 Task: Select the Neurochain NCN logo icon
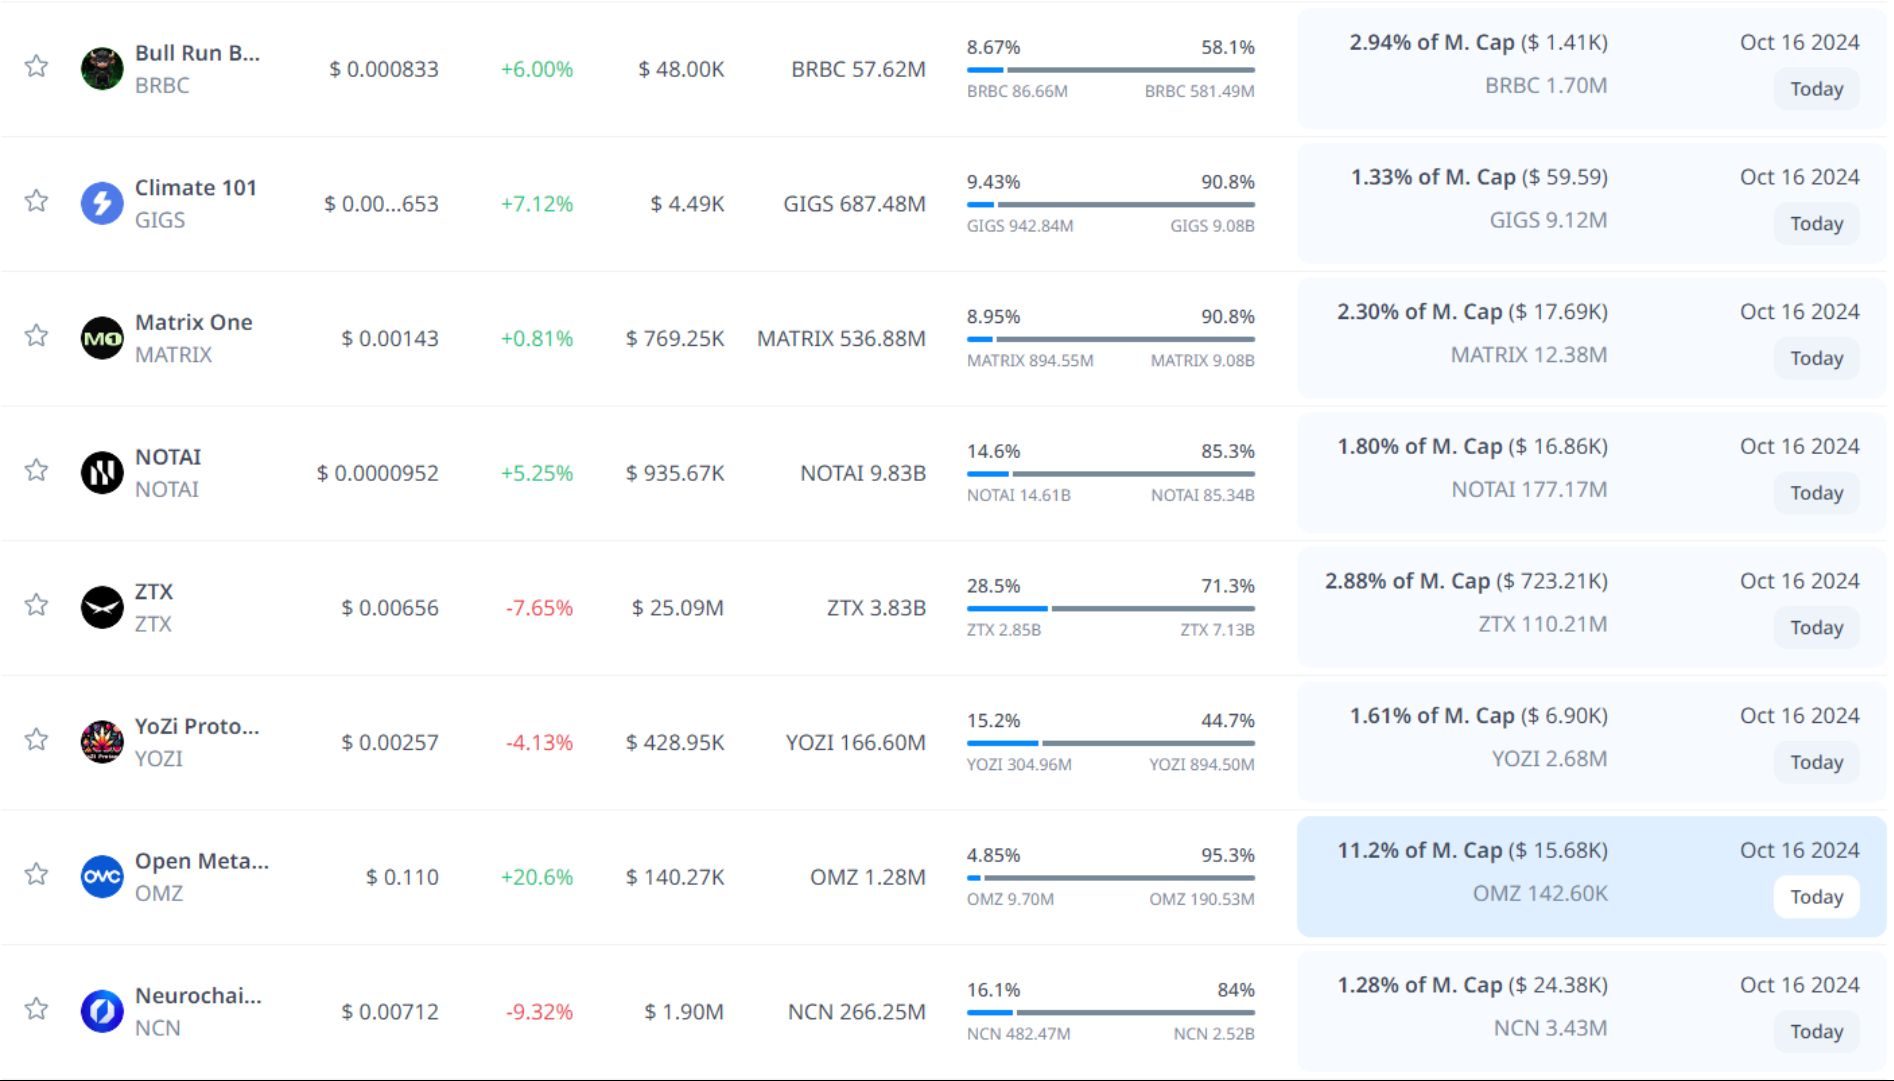tap(102, 1011)
